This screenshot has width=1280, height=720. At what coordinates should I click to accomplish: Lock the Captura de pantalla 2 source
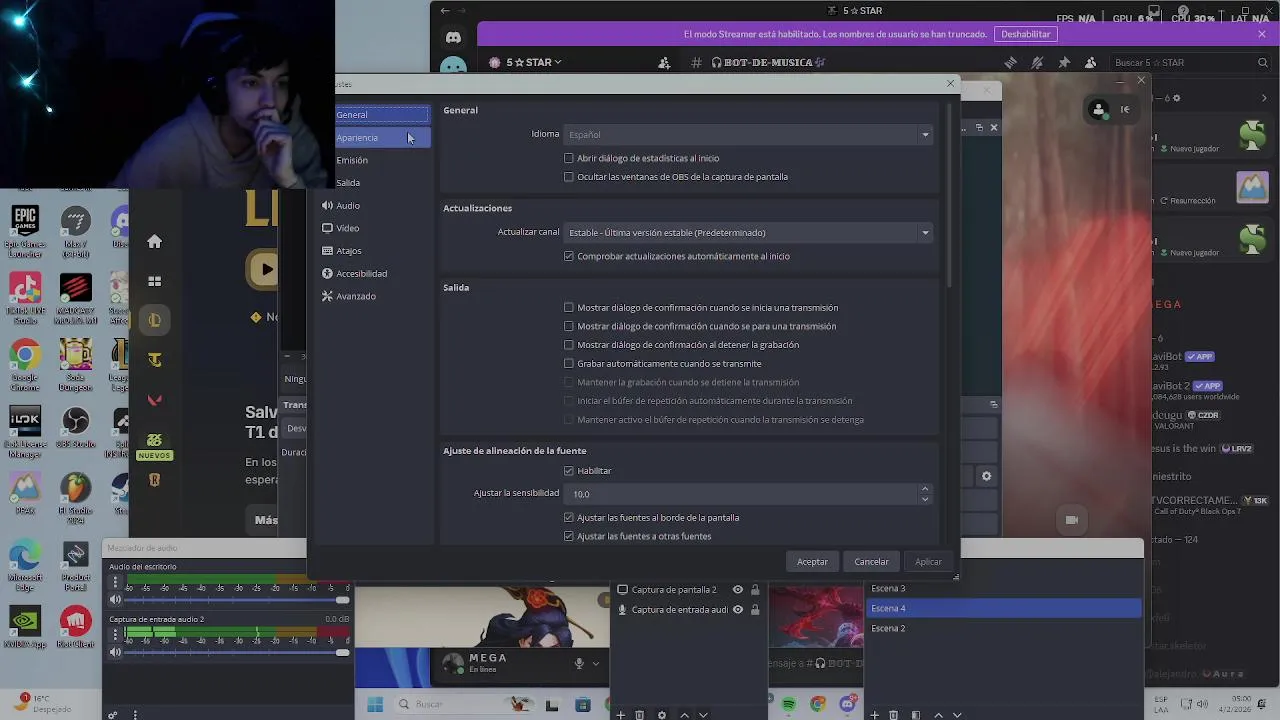click(x=755, y=590)
